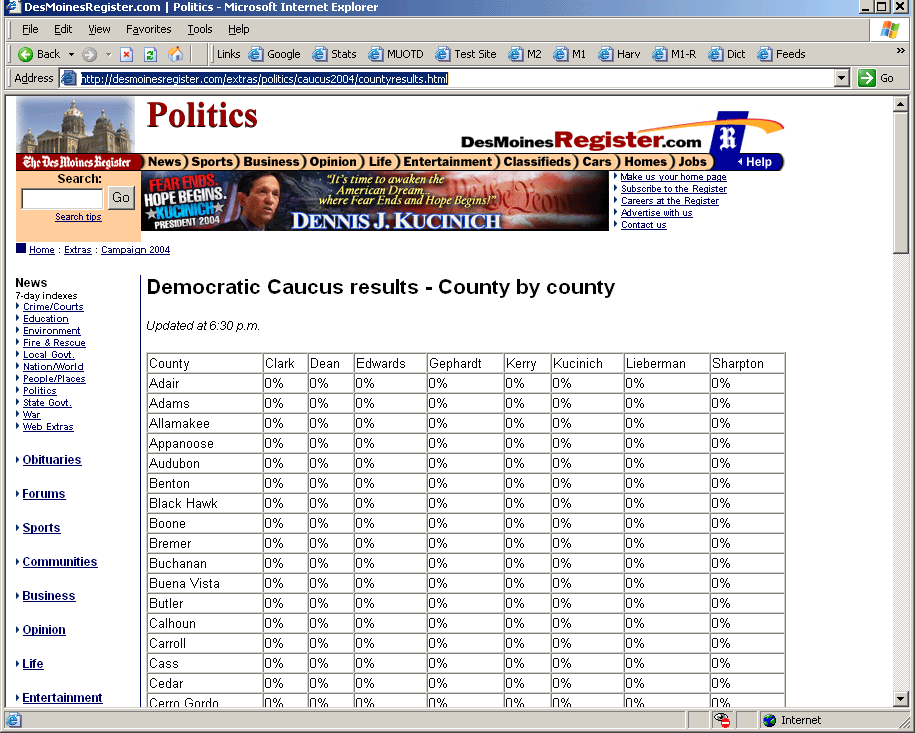Open the Favorites menu

(x=148, y=30)
